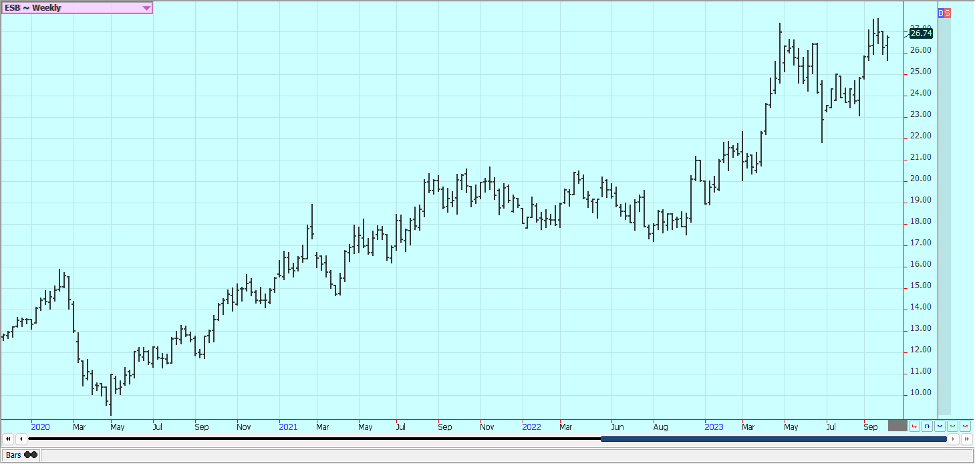The image size is (976, 464).
Task: Click the blue curve icon button
Action: pyautogui.click(x=940, y=426)
